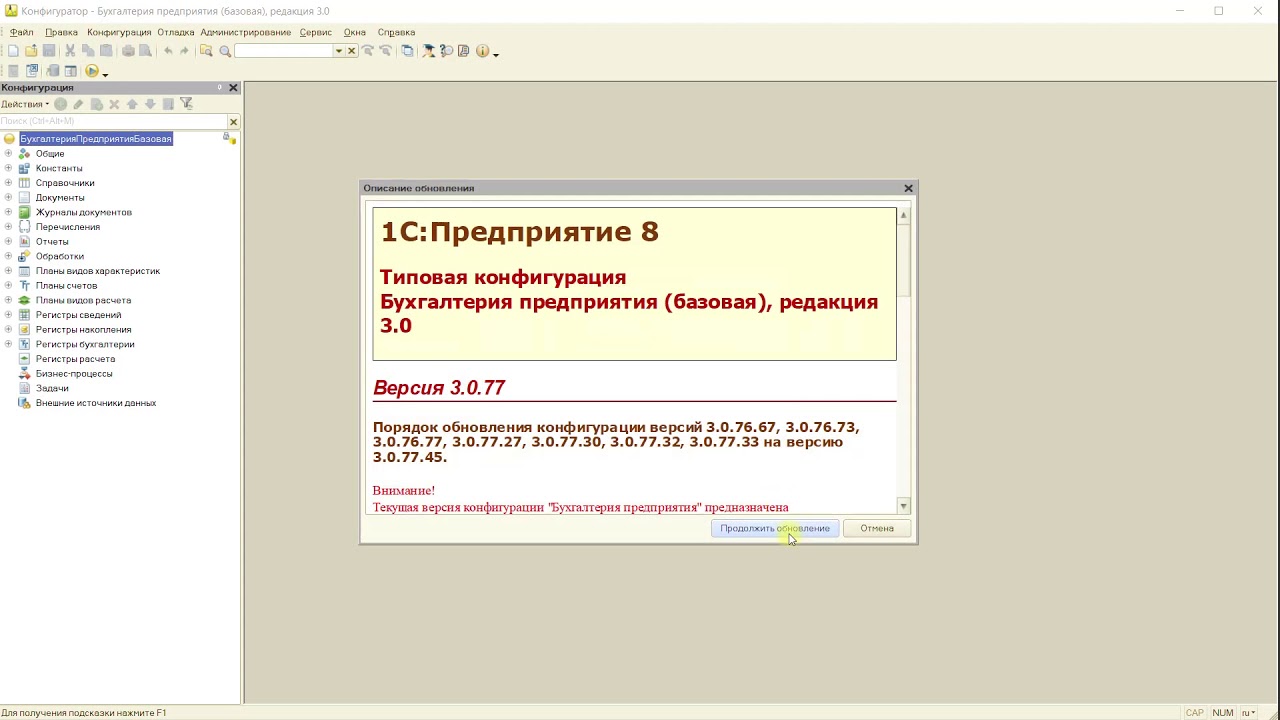Click the Undo arrow toolbar icon
The image size is (1280, 720).
coord(168,51)
